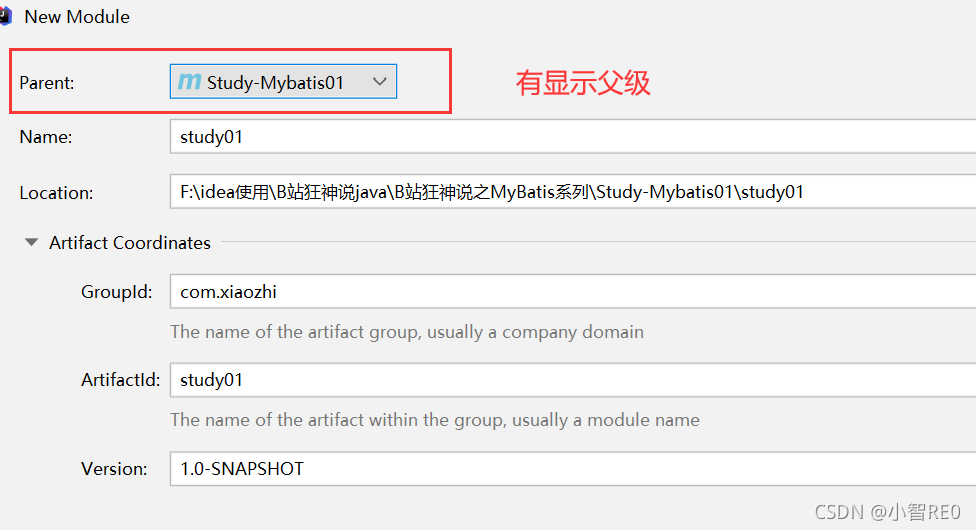
Task: Click the Name: label
Action: (46, 137)
